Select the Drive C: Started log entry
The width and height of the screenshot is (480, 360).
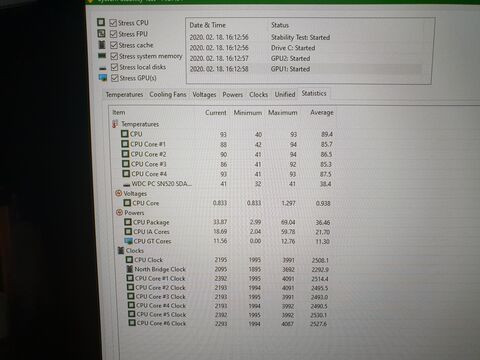coord(305,48)
